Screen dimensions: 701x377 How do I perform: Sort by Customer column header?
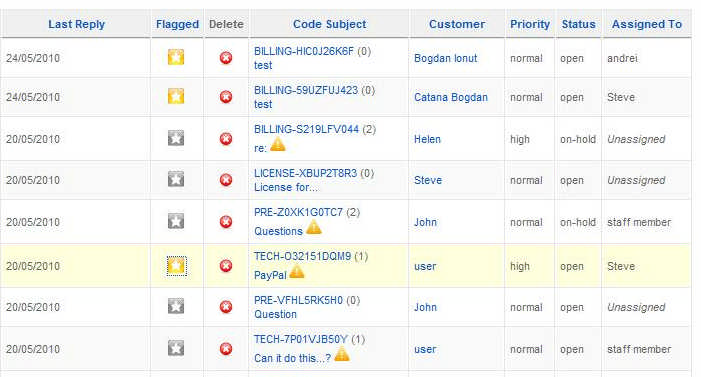[457, 24]
